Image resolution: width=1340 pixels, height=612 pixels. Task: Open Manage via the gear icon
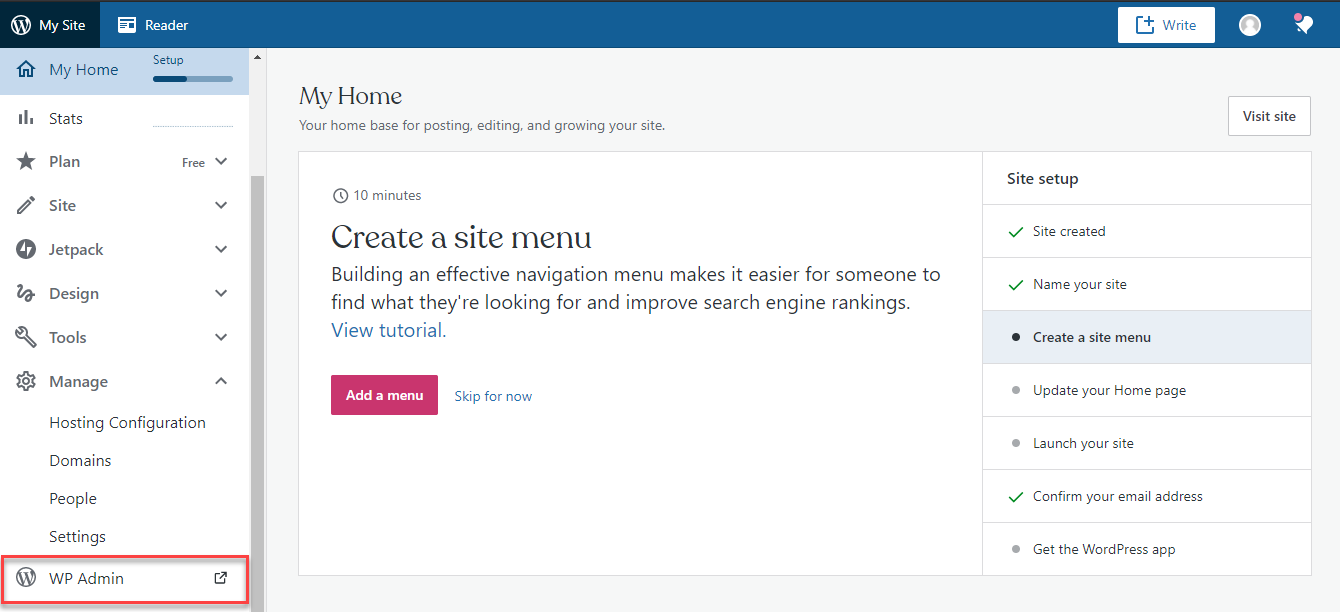[x=26, y=381]
